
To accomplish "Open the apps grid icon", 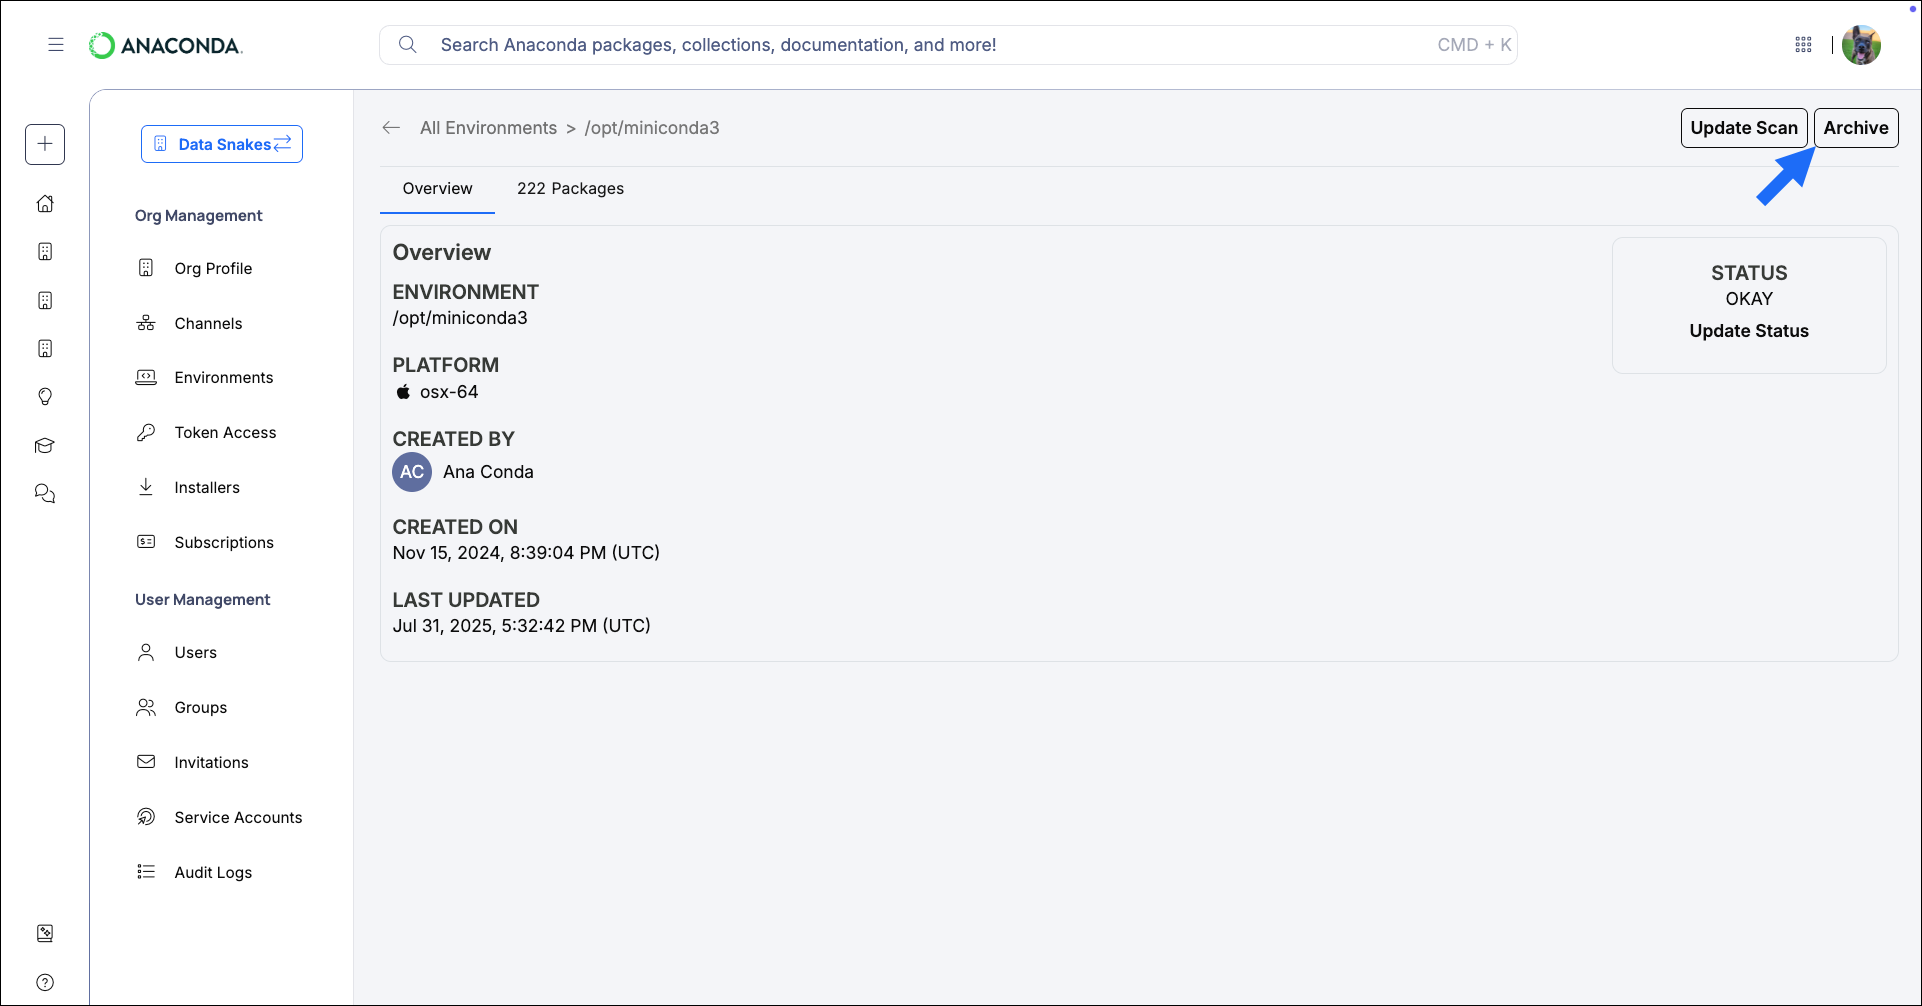I will click(1803, 45).
